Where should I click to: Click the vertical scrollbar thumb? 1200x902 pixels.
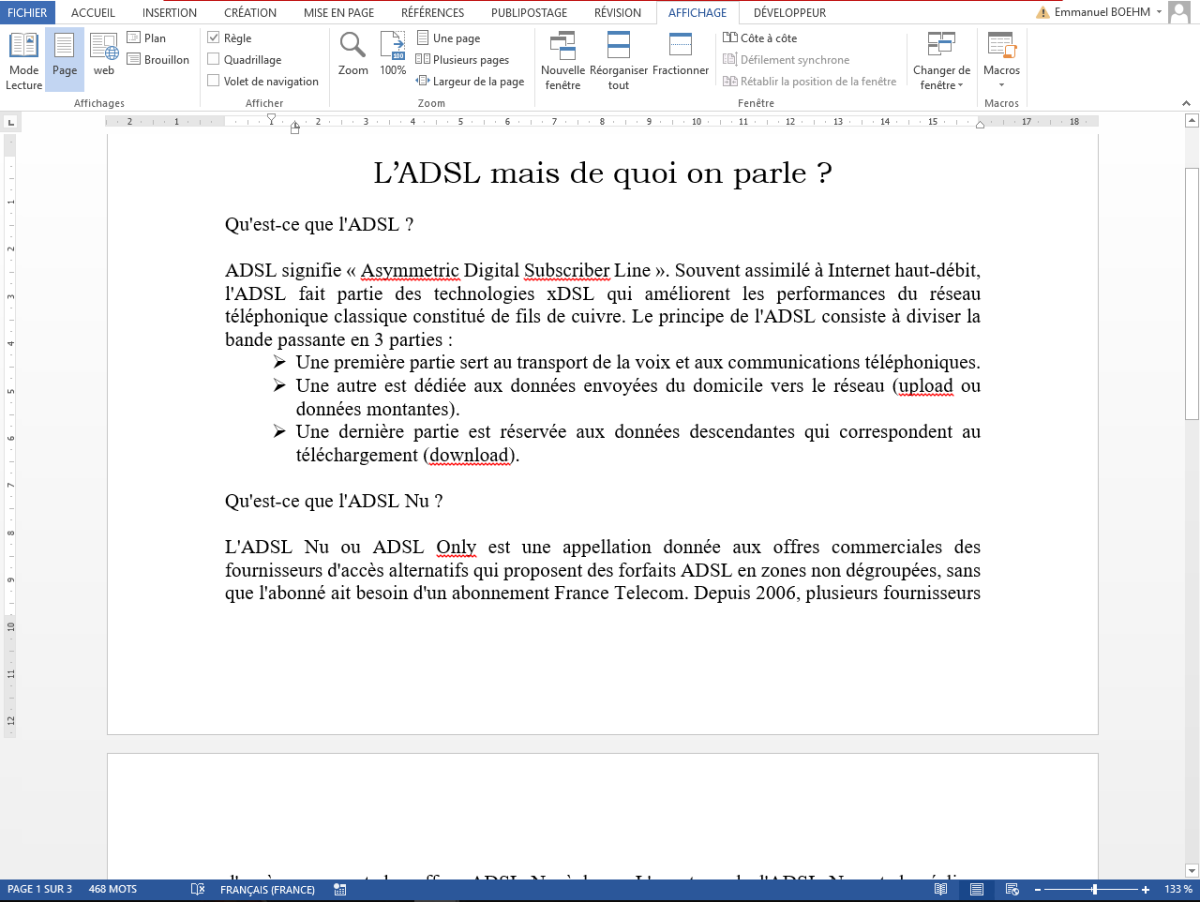coord(1191,292)
